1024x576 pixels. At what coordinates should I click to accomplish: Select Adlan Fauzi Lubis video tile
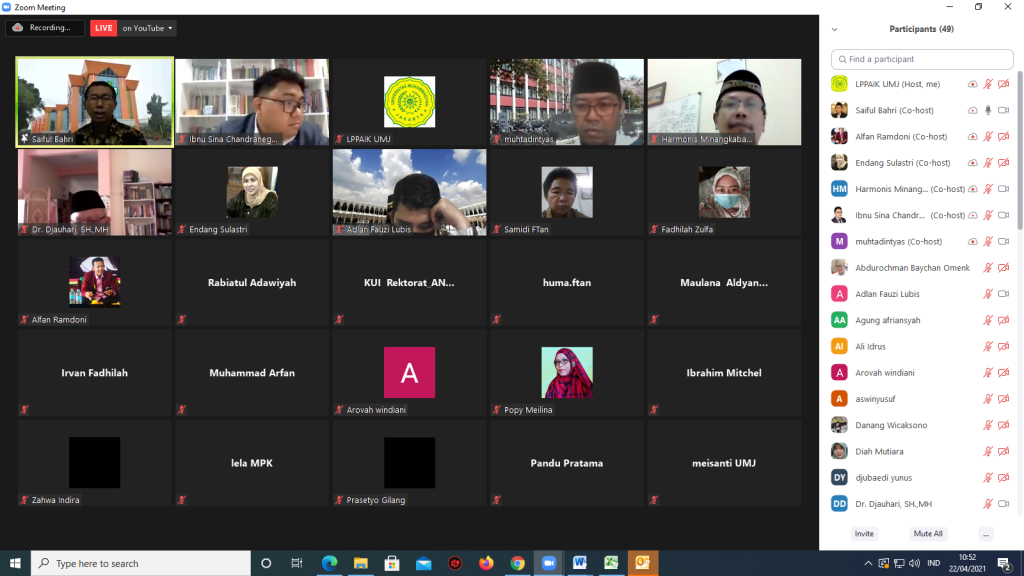point(409,192)
